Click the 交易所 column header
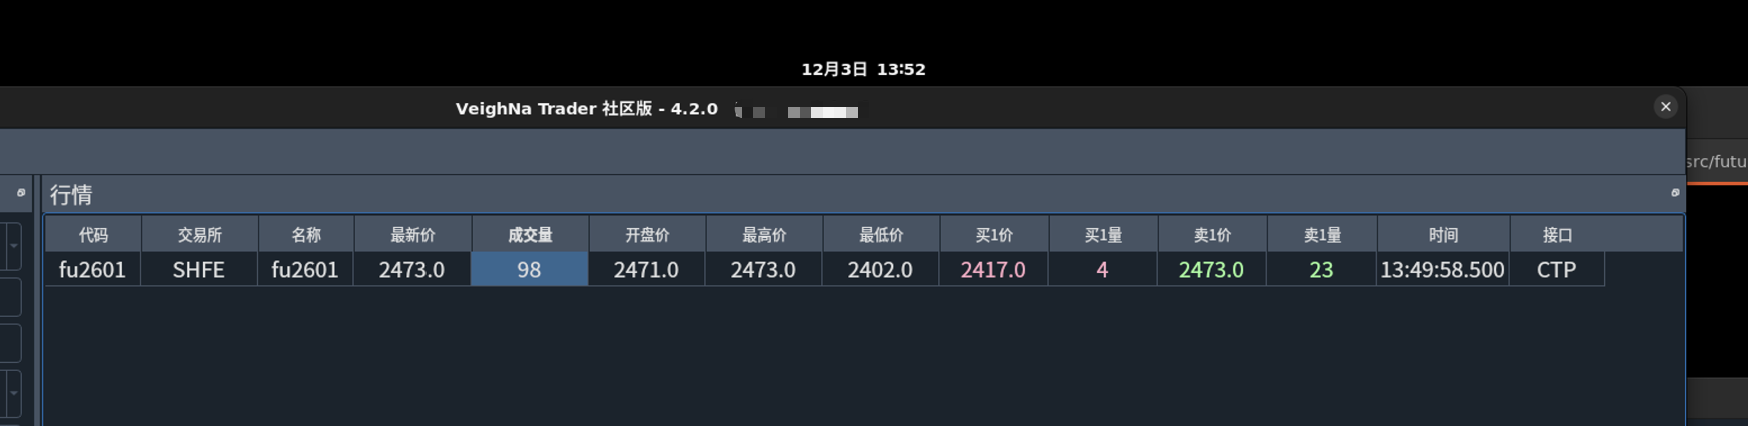This screenshot has height=426, width=1748. 199,235
